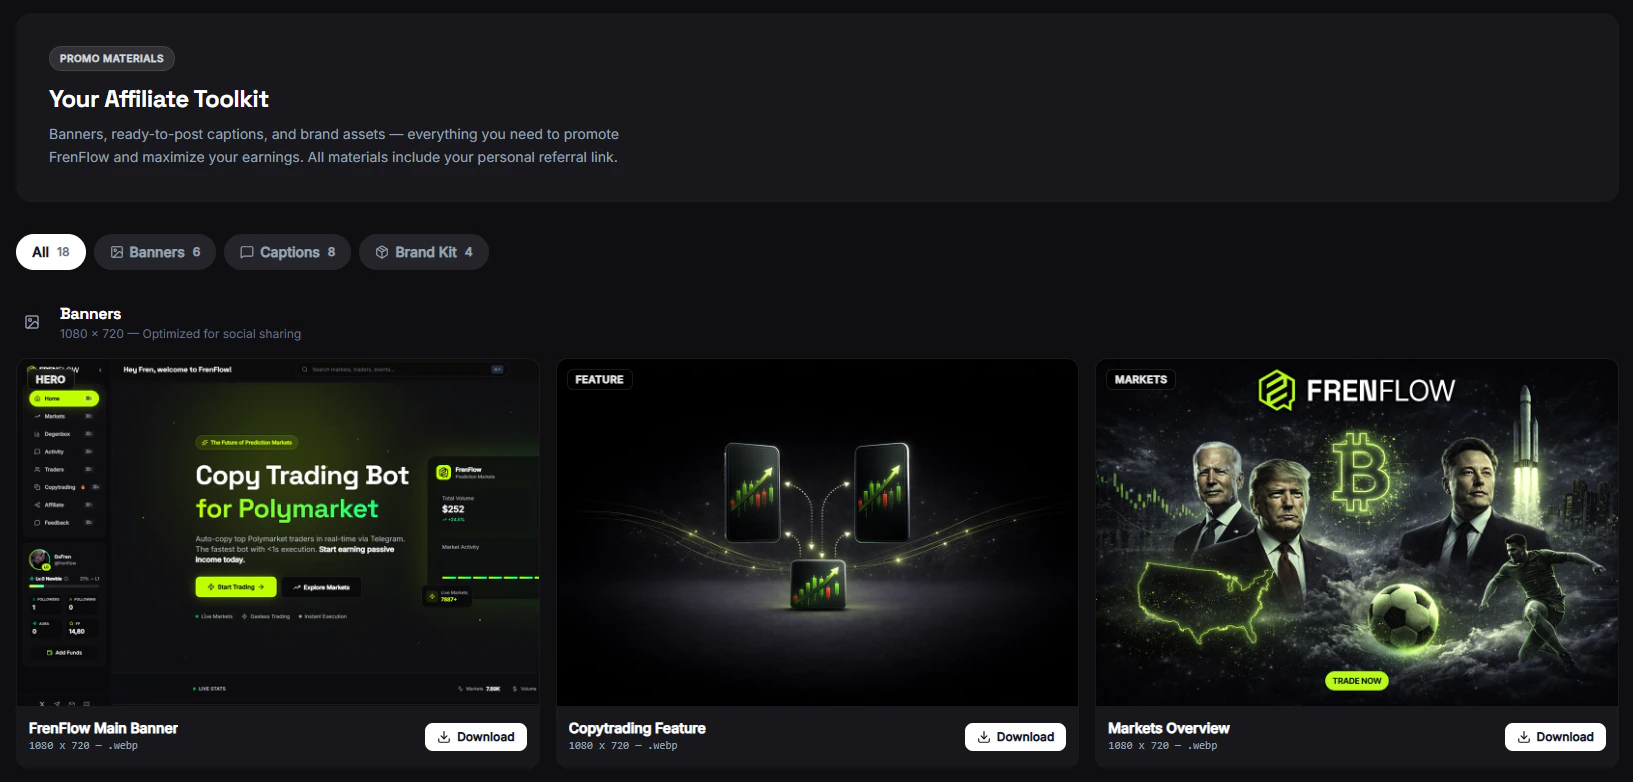Select the All 18 filter tab
This screenshot has height=782, width=1633.
[51, 252]
